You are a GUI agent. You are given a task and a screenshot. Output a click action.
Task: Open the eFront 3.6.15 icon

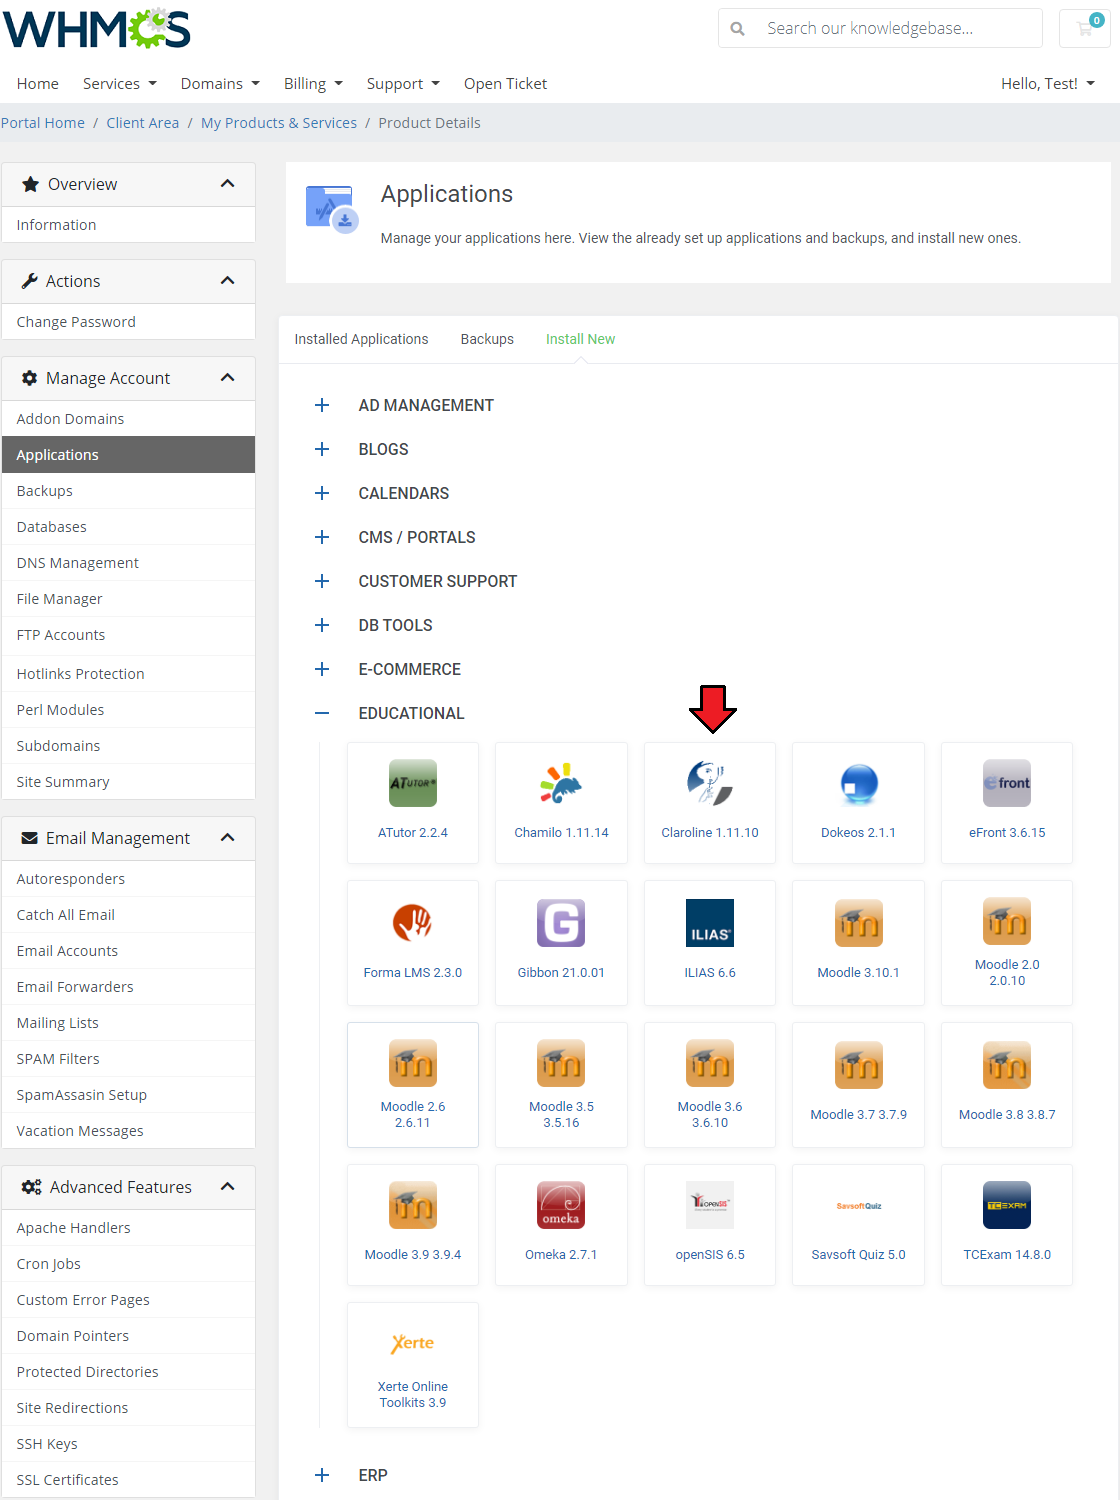coord(1007,783)
